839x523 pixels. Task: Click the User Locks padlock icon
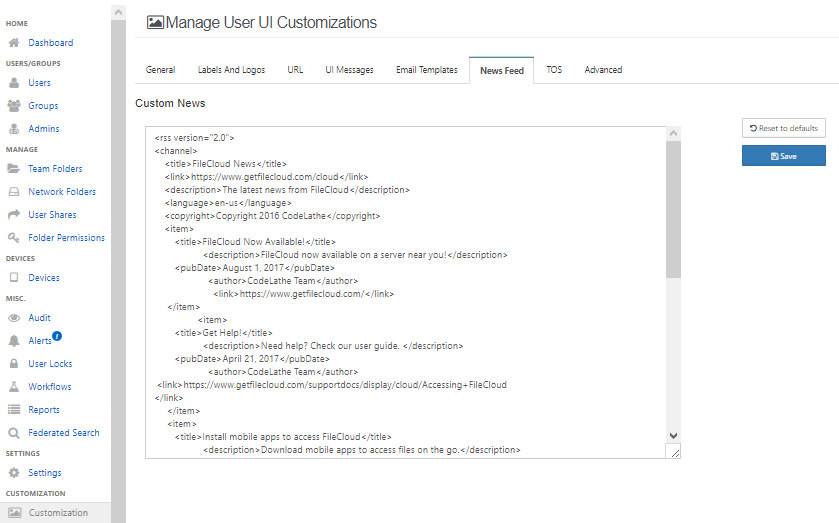14,364
